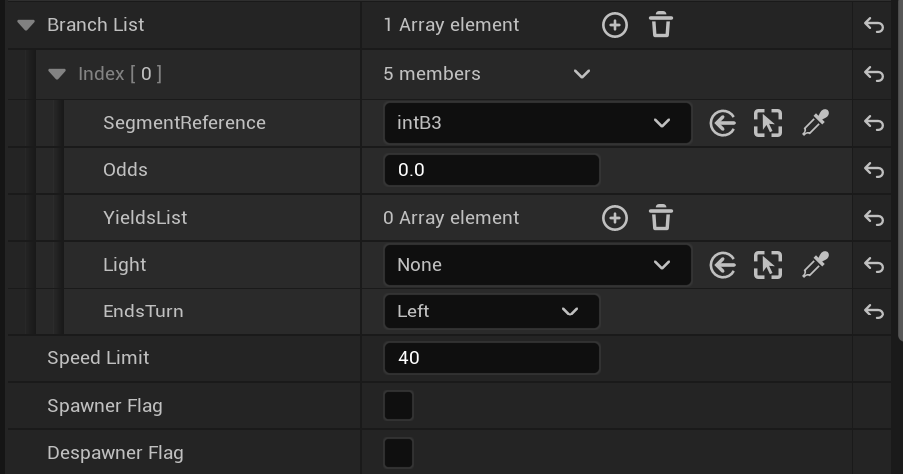Empty the Branch List array with trash icon

660,25
